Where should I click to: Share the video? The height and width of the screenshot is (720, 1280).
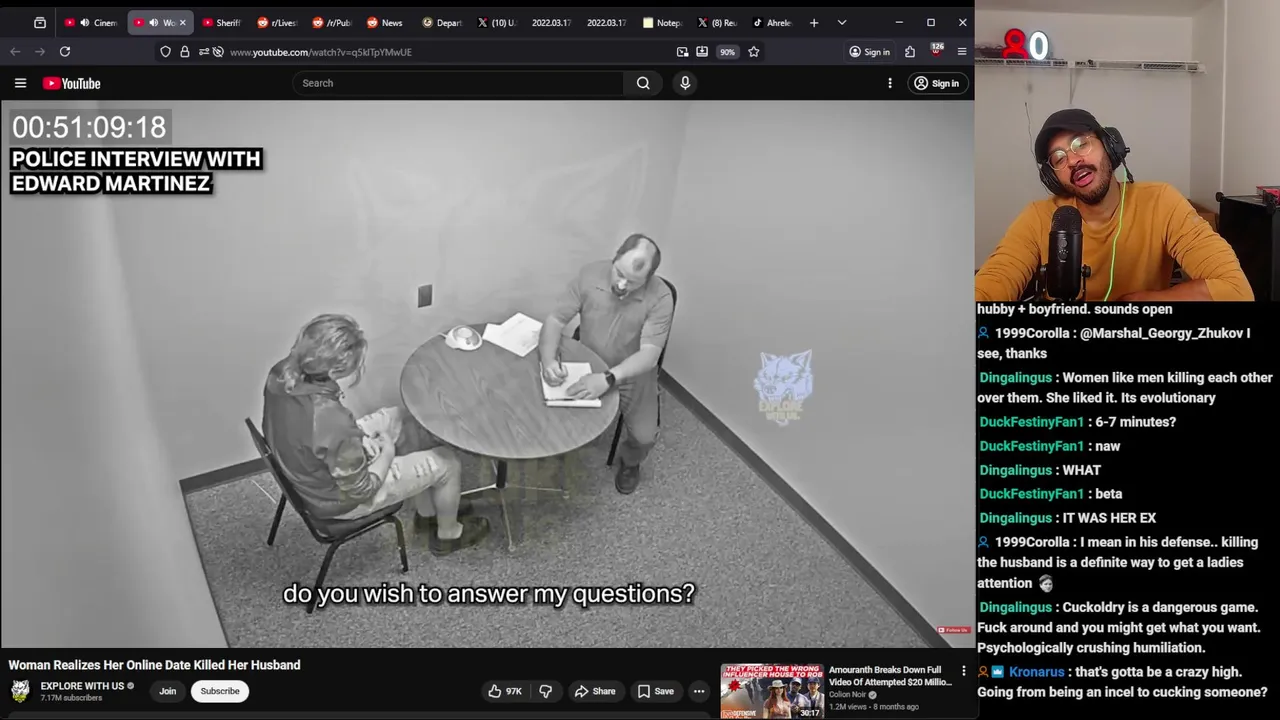595,691
